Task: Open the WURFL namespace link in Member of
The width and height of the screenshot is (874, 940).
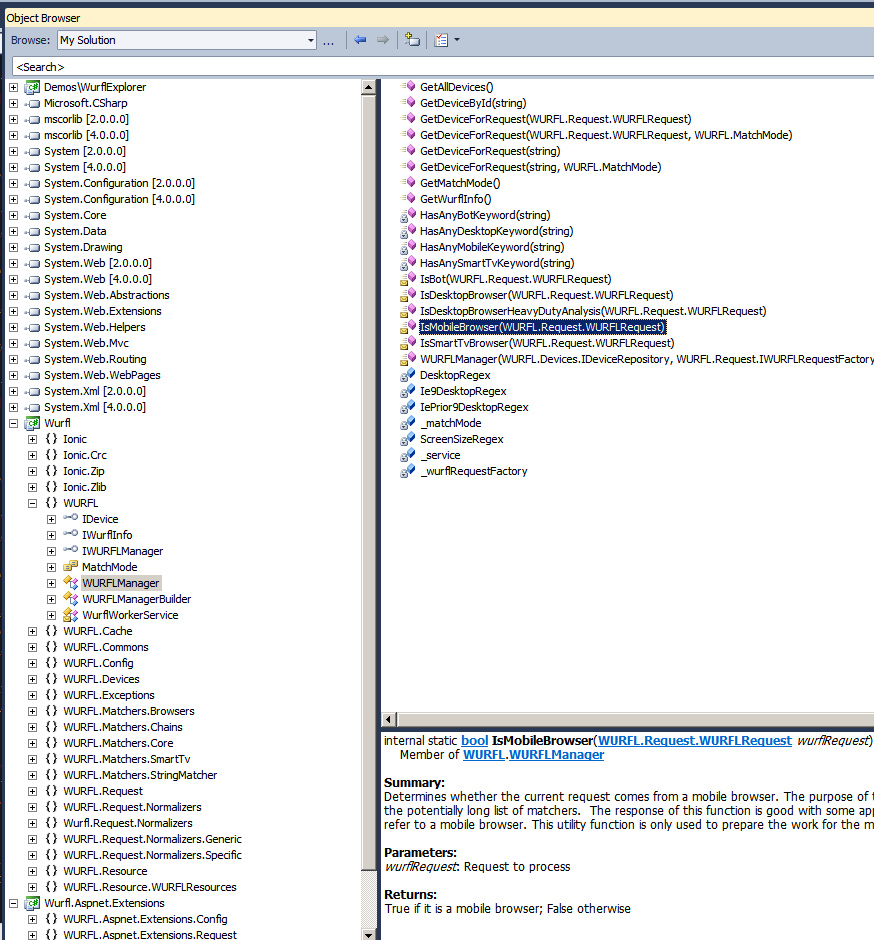Action: pos(484,755)
